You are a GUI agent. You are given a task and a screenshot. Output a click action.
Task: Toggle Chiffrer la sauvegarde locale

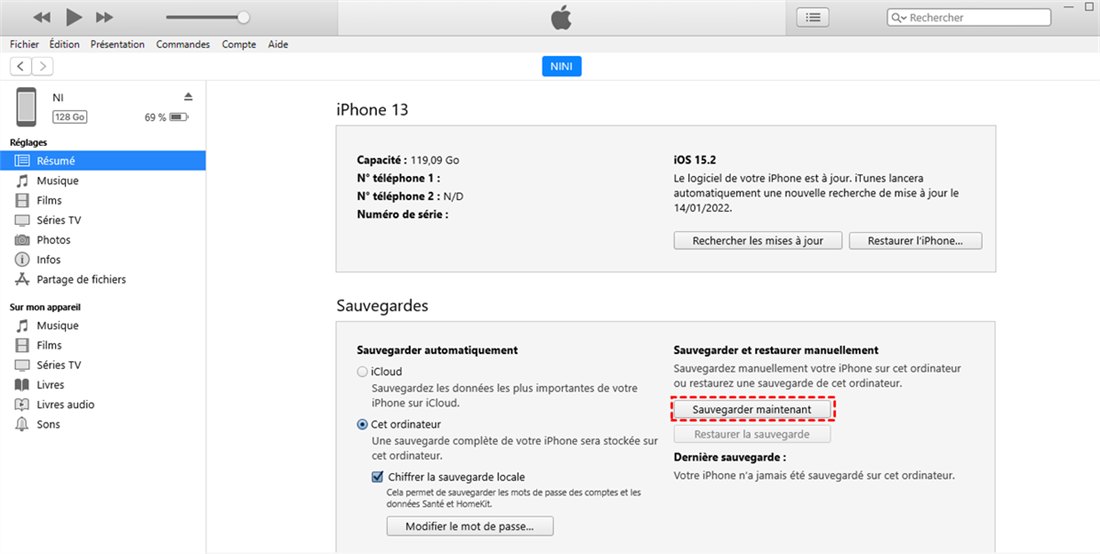pos(378,477)
